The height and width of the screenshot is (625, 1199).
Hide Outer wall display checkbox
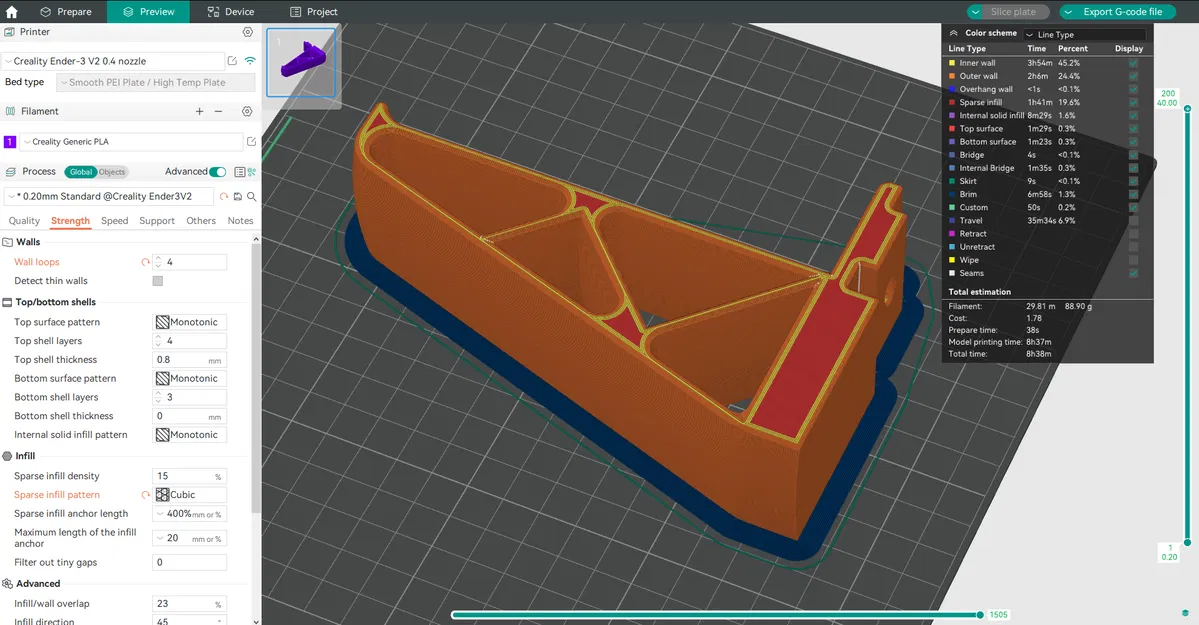pyautogui.click(x=1133, y=76)
